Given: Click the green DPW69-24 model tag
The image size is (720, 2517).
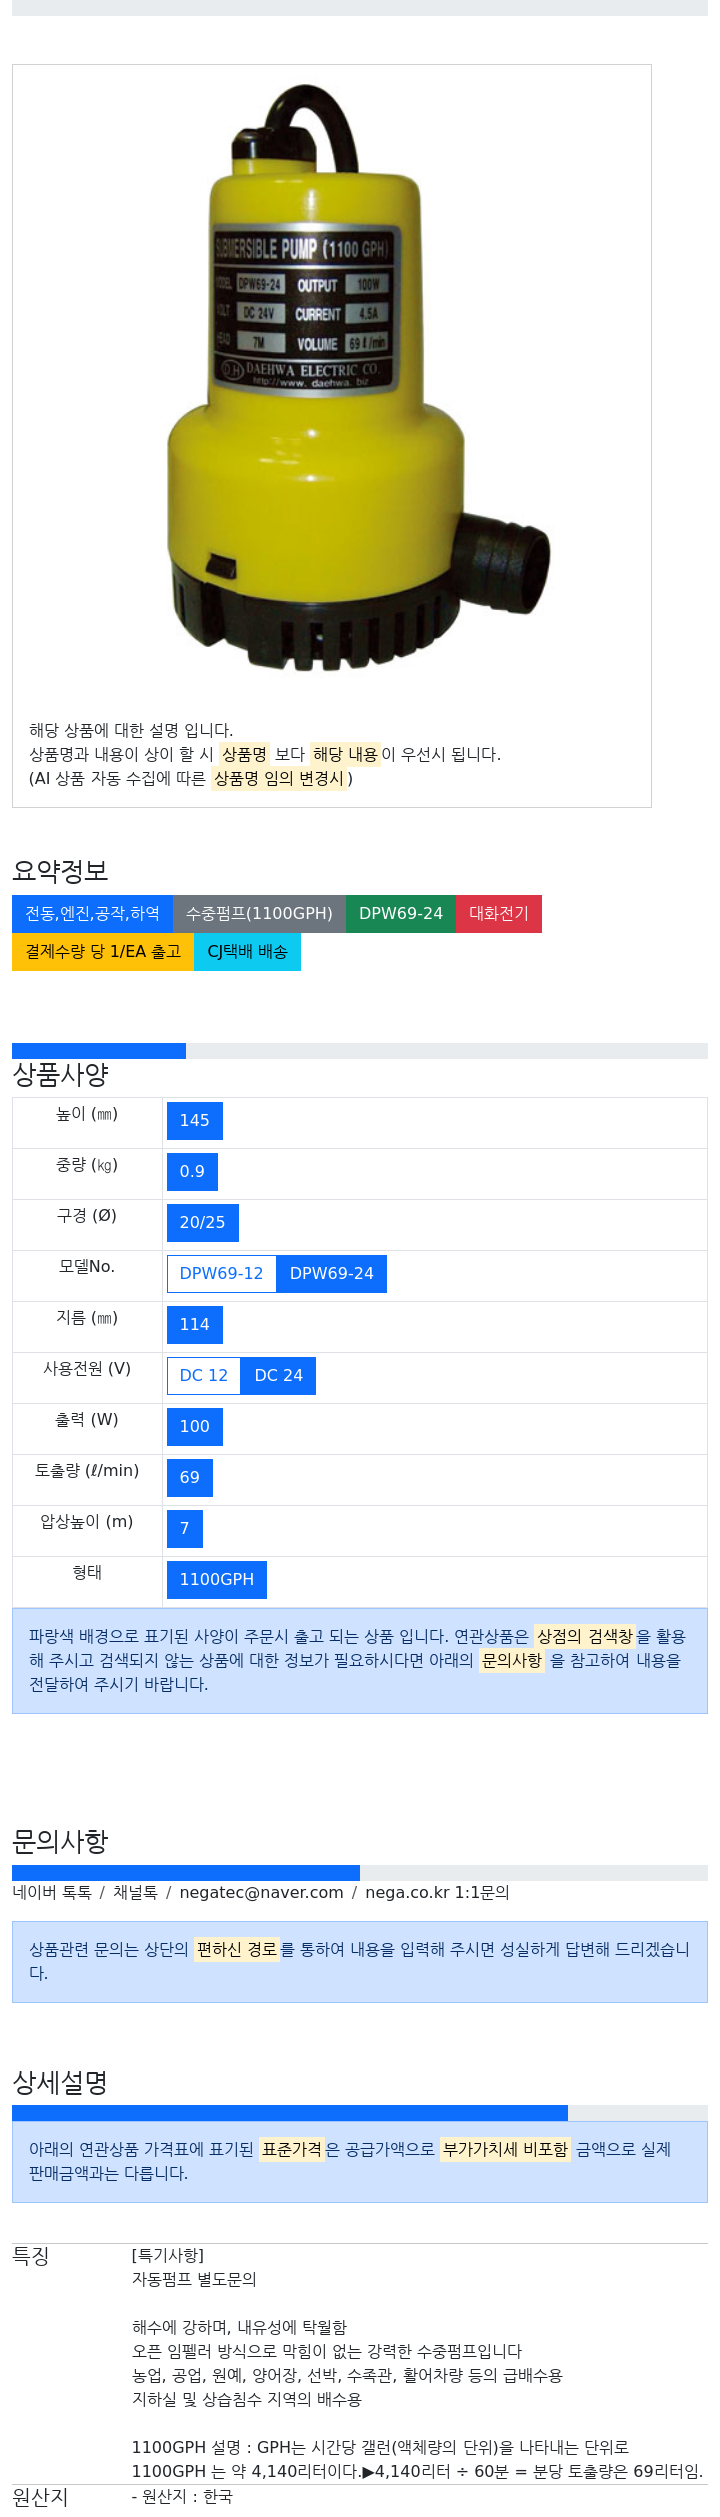Looking at the screenshot, I should point(400,914).
